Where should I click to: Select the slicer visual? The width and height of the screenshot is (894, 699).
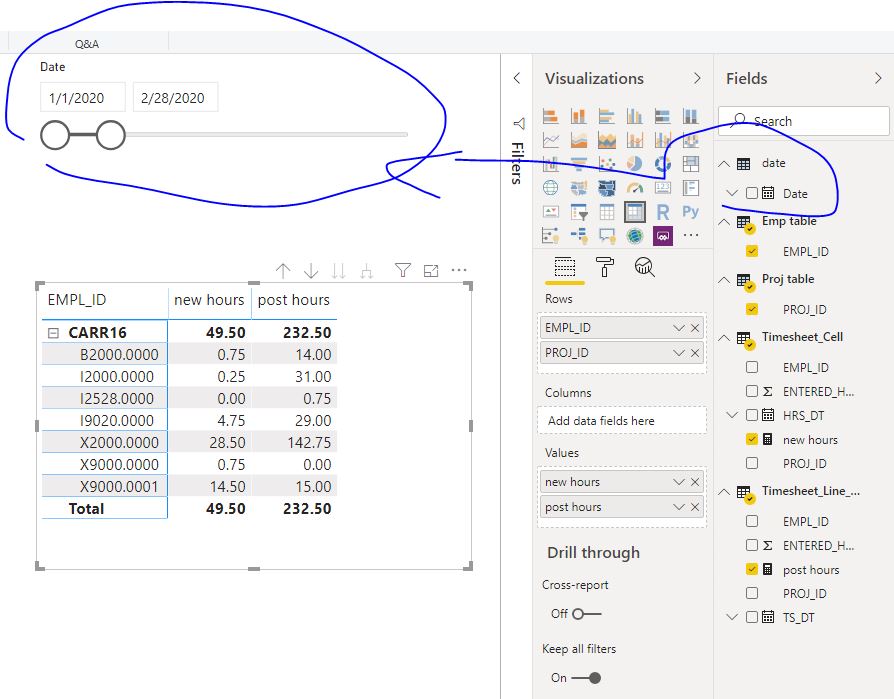(x=578, y=212)
